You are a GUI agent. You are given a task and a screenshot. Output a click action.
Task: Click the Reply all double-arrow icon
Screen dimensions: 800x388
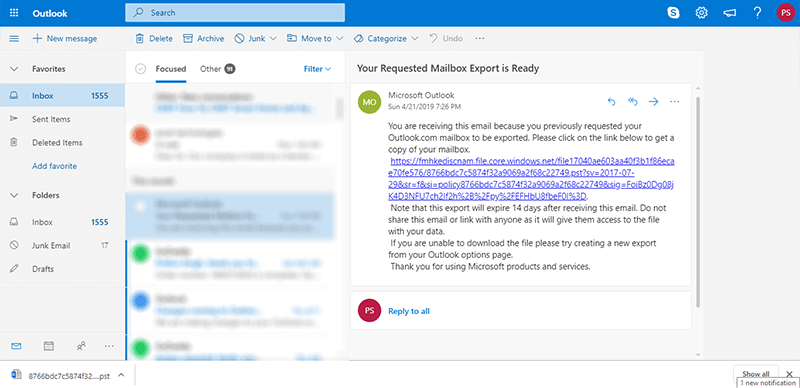click(633, 102)
